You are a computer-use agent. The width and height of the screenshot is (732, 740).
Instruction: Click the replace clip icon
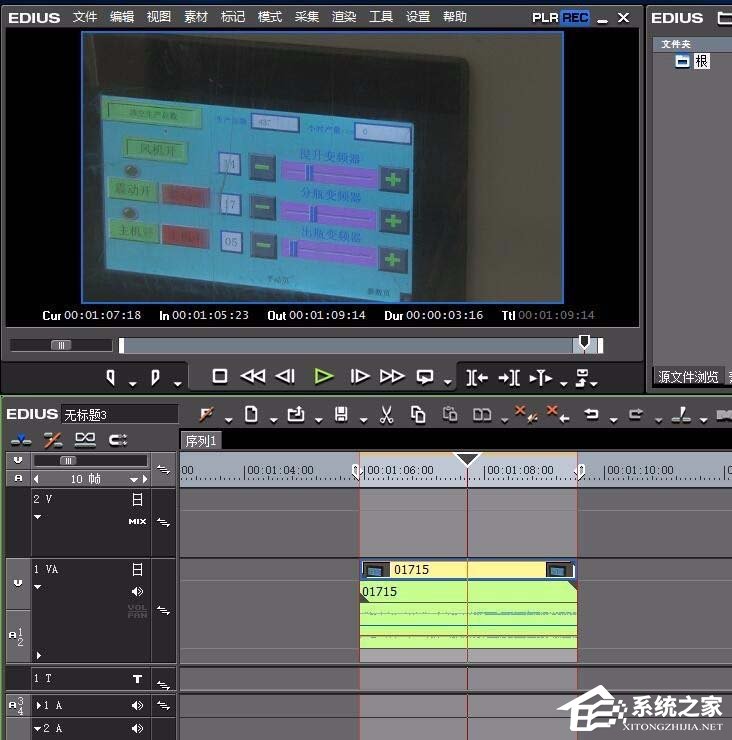coord(481,415)
